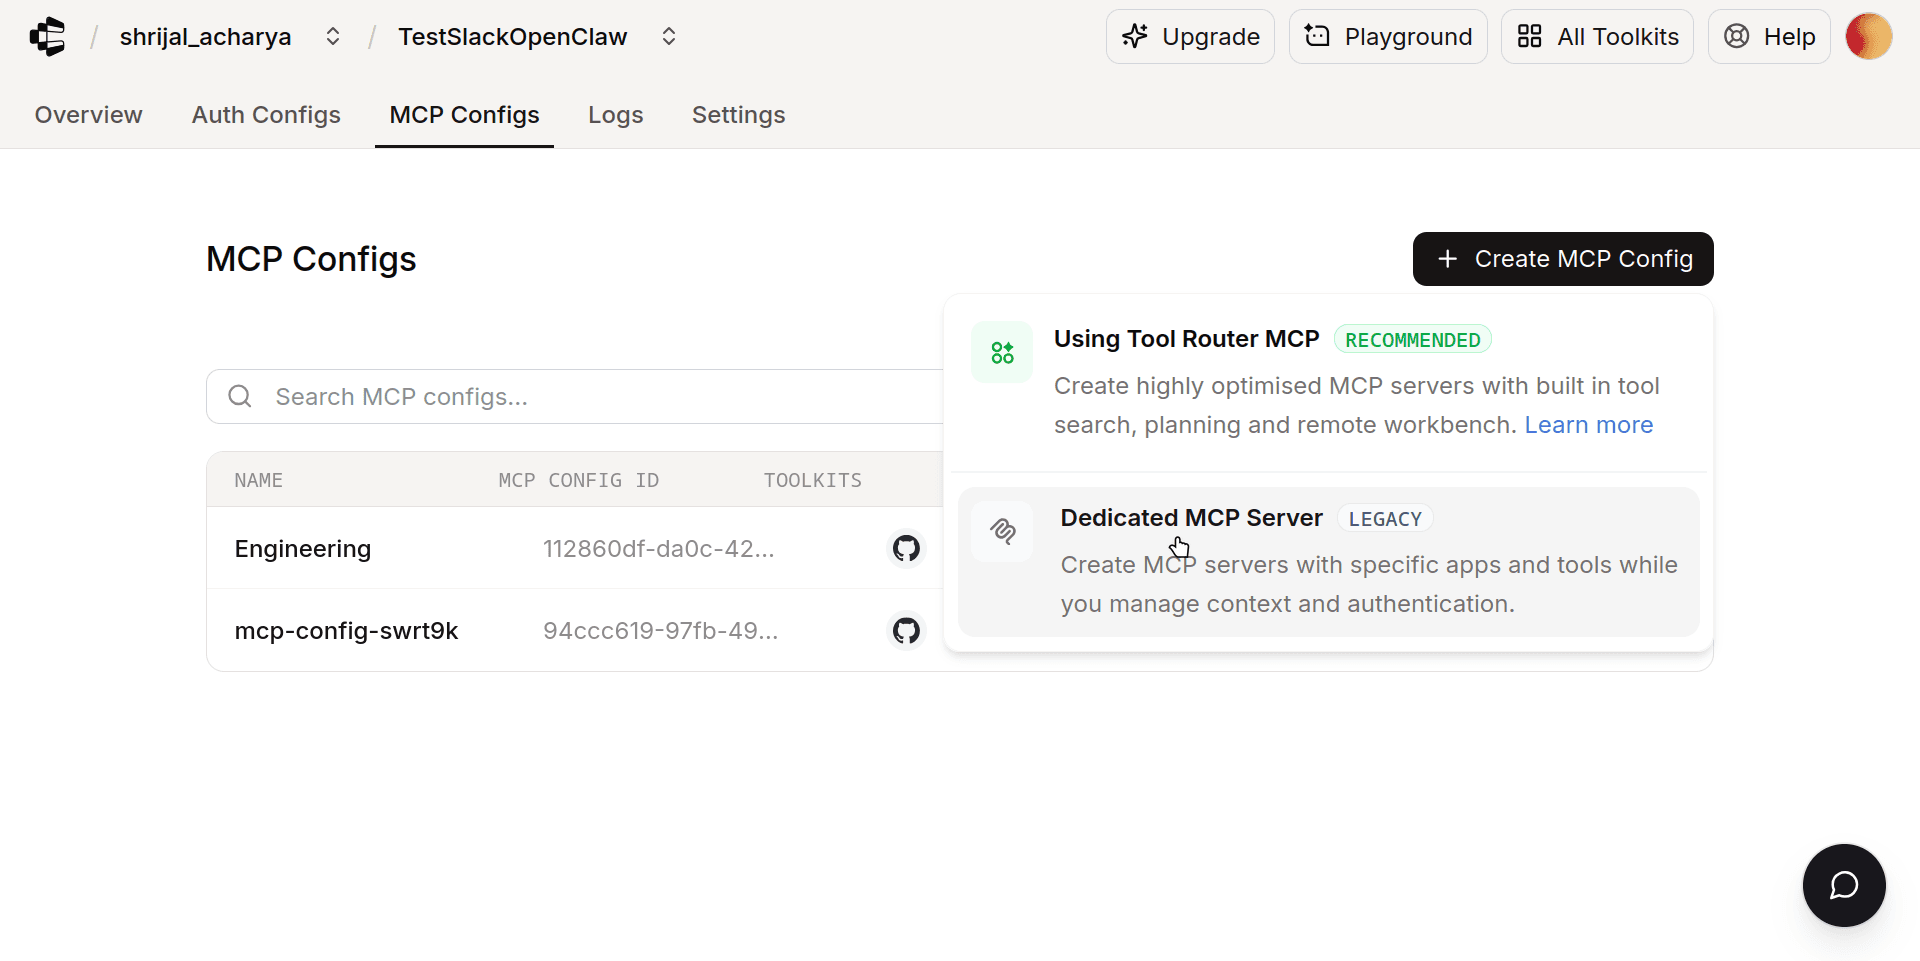This screenshot has width=1920, height=961.
Task: Open the shrijal_acharya workspace switcher chevron
Action: 333,37
